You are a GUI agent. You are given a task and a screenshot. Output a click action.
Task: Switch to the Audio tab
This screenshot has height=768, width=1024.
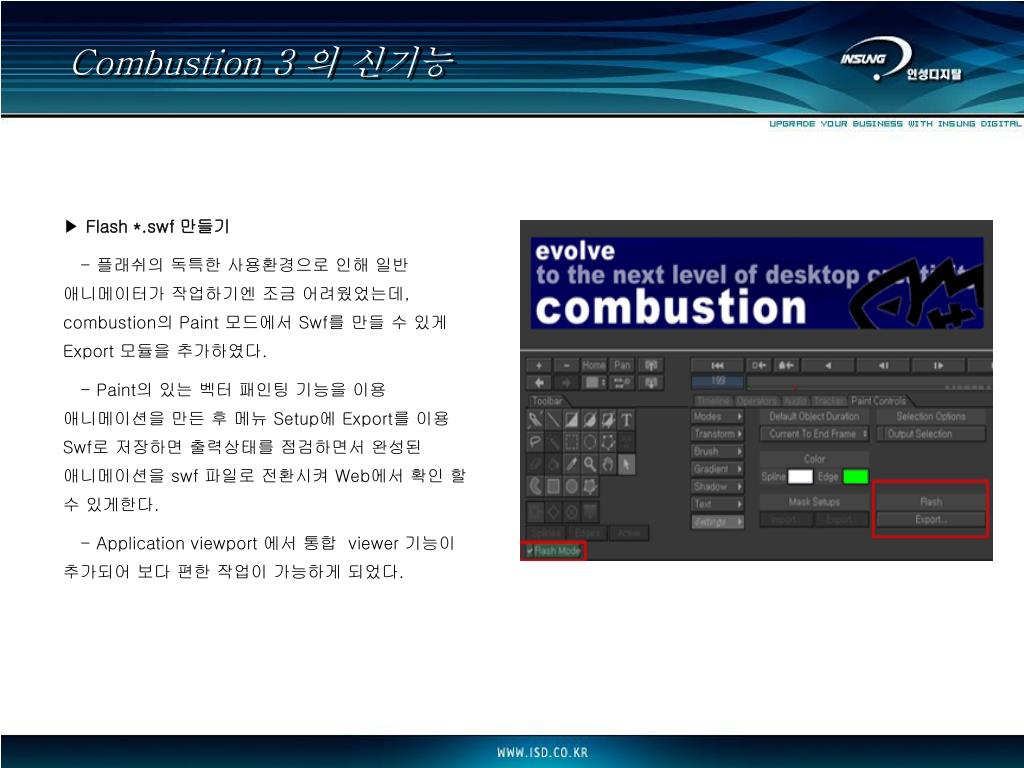(795, 401)
